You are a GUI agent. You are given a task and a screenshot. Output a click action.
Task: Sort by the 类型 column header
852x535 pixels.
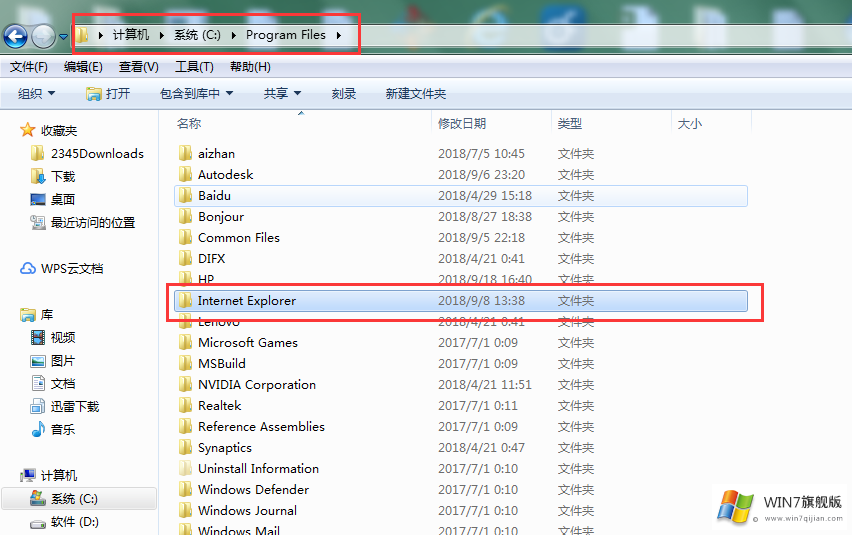click(x=569, y=124)
